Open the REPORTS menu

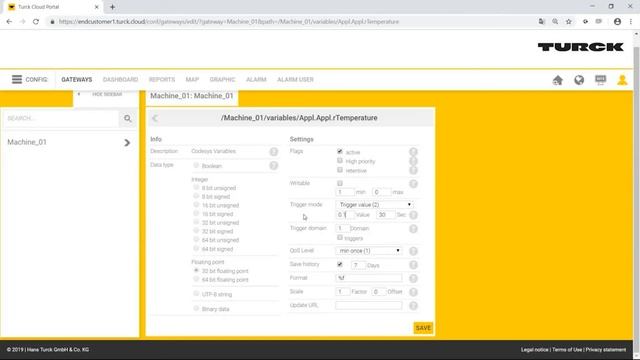coord(162,80)
